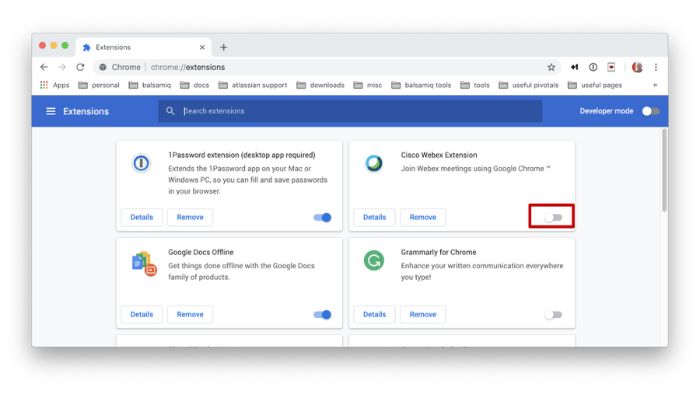Open Details for Google Docs Offline
Screen dimensions: 700x400
pos(142,314)
